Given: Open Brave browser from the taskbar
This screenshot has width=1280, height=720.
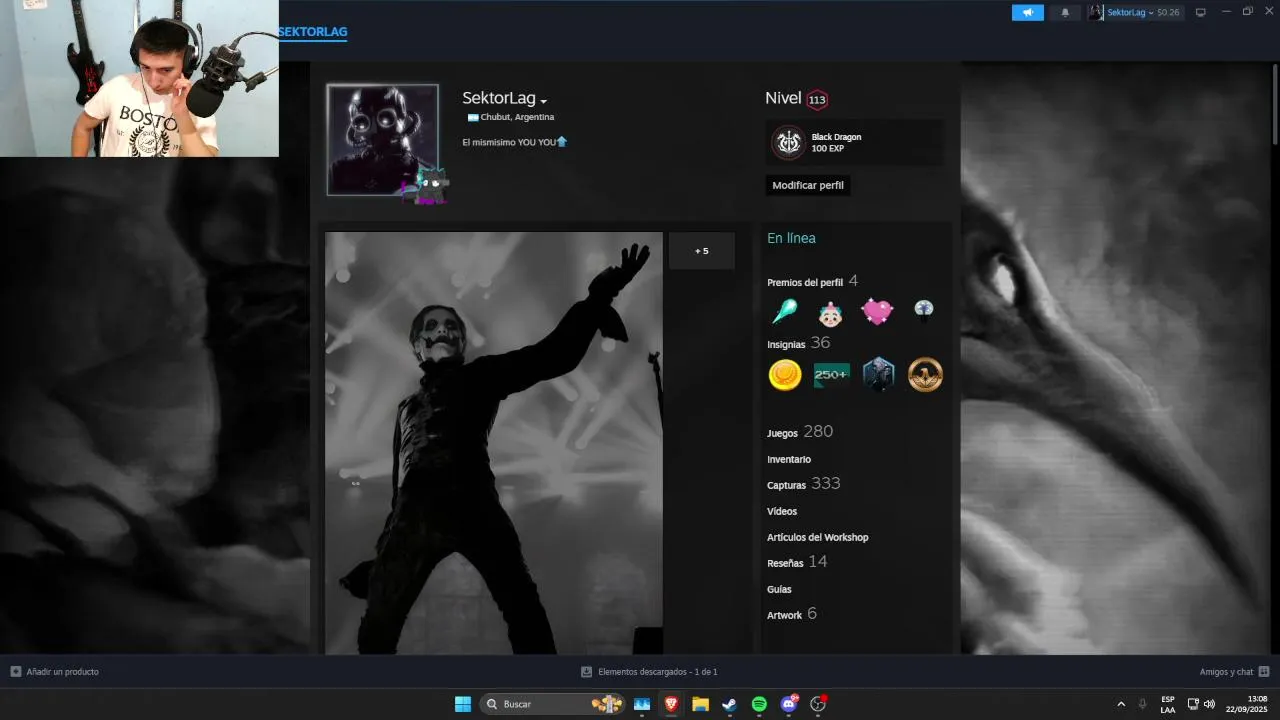Looking at the screenshot, I should click(671, 704).
